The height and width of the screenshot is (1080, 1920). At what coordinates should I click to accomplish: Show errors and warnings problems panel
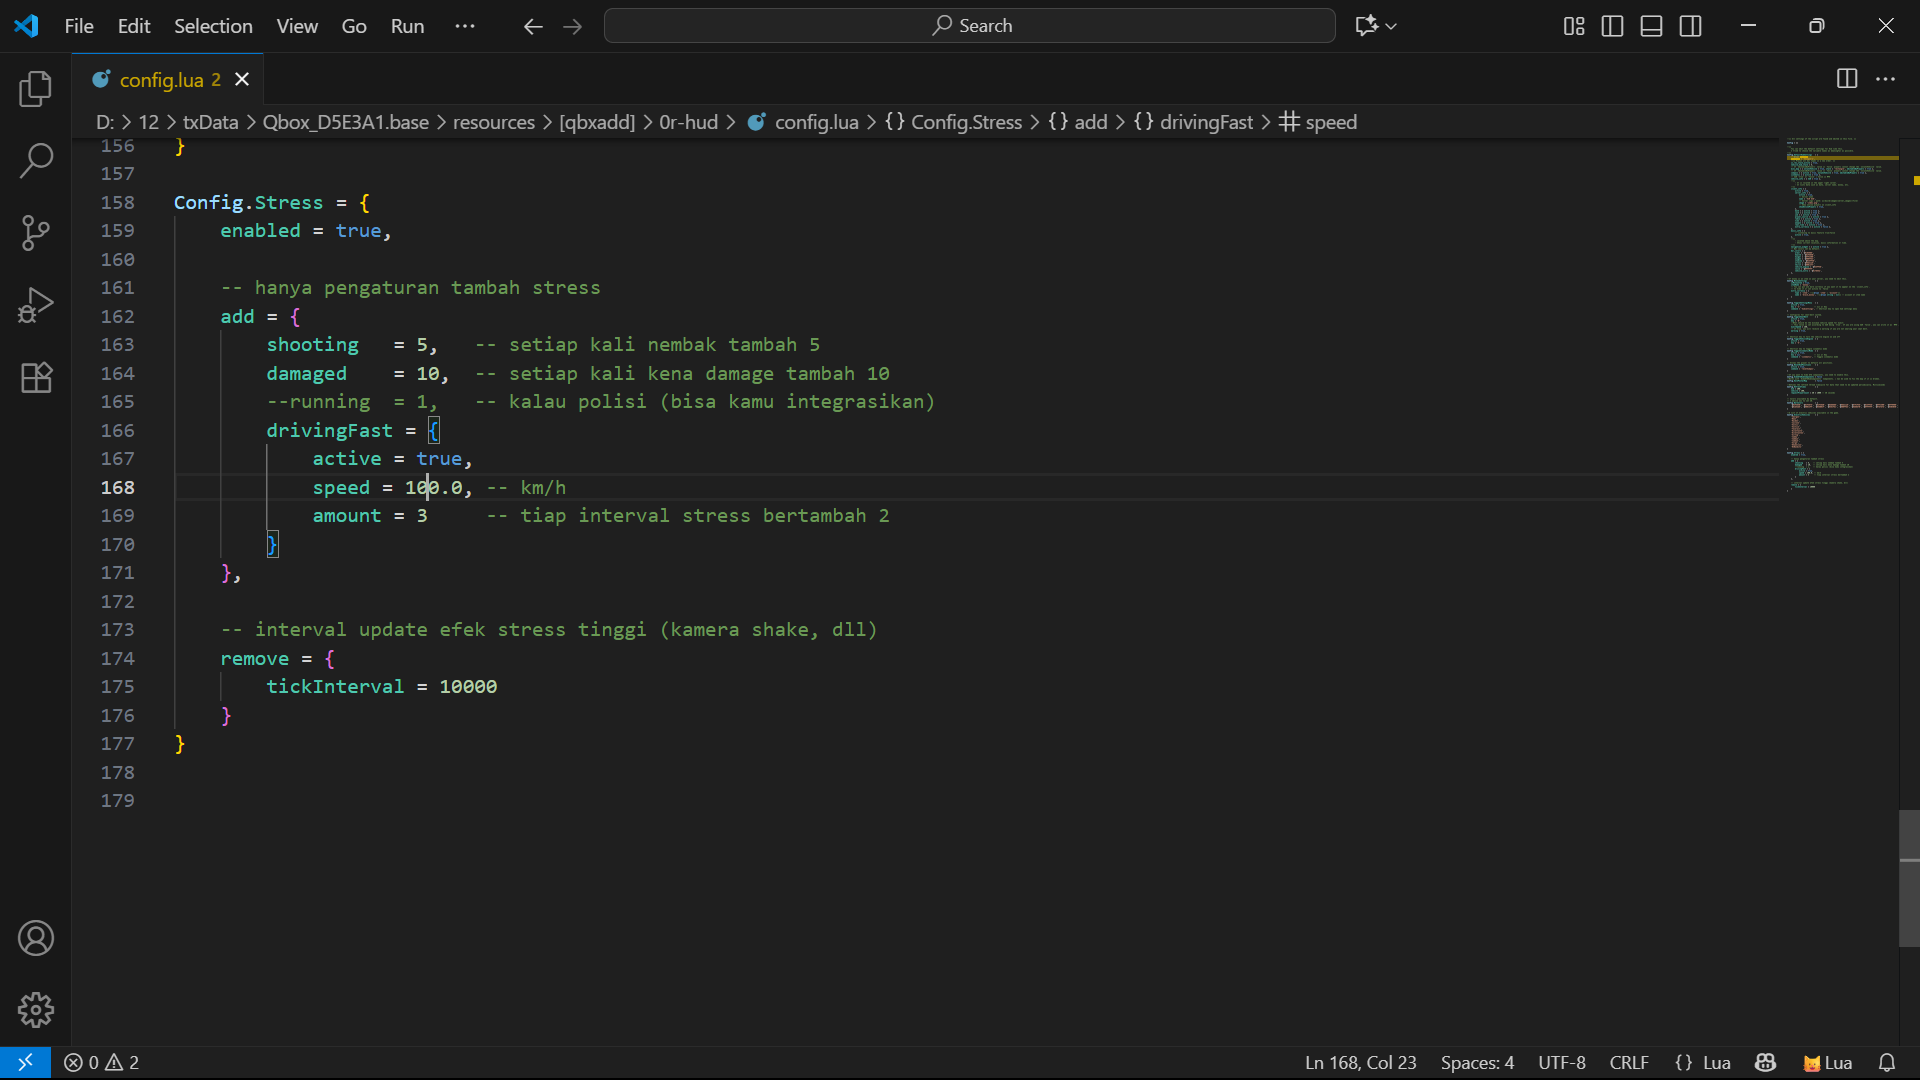tap(101, 1062)
